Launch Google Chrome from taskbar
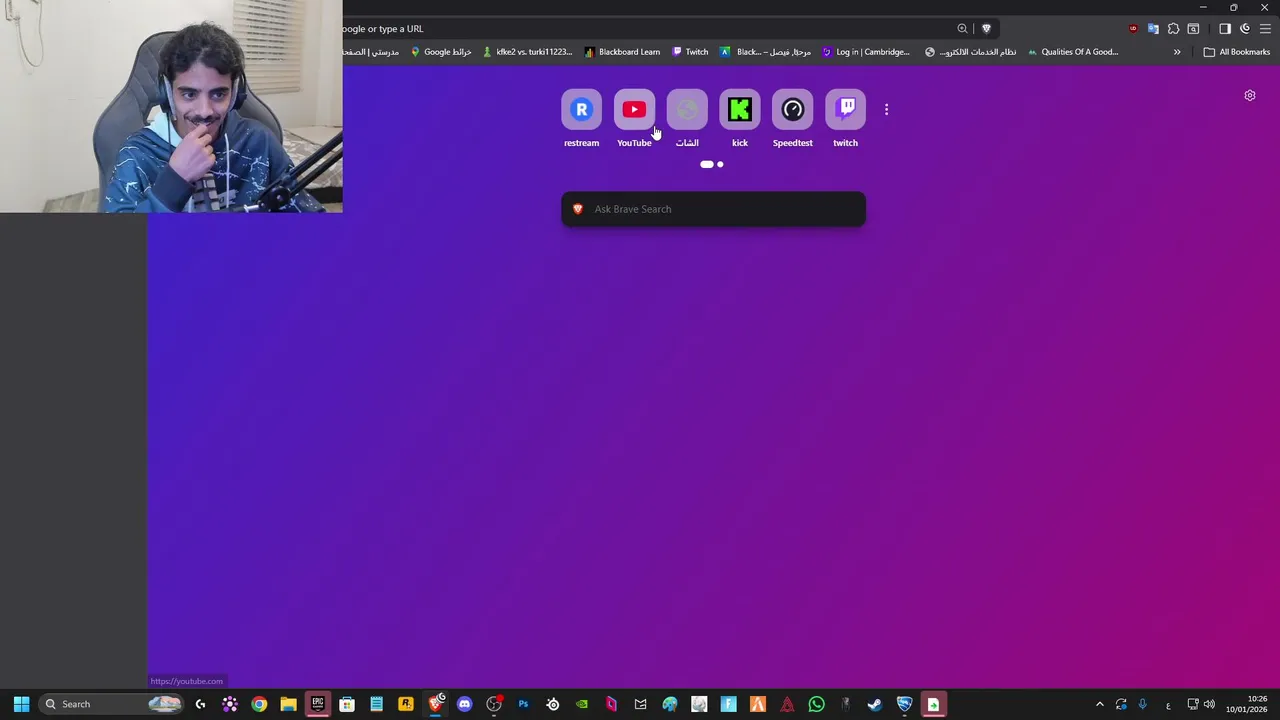 [x=259, y=704]
